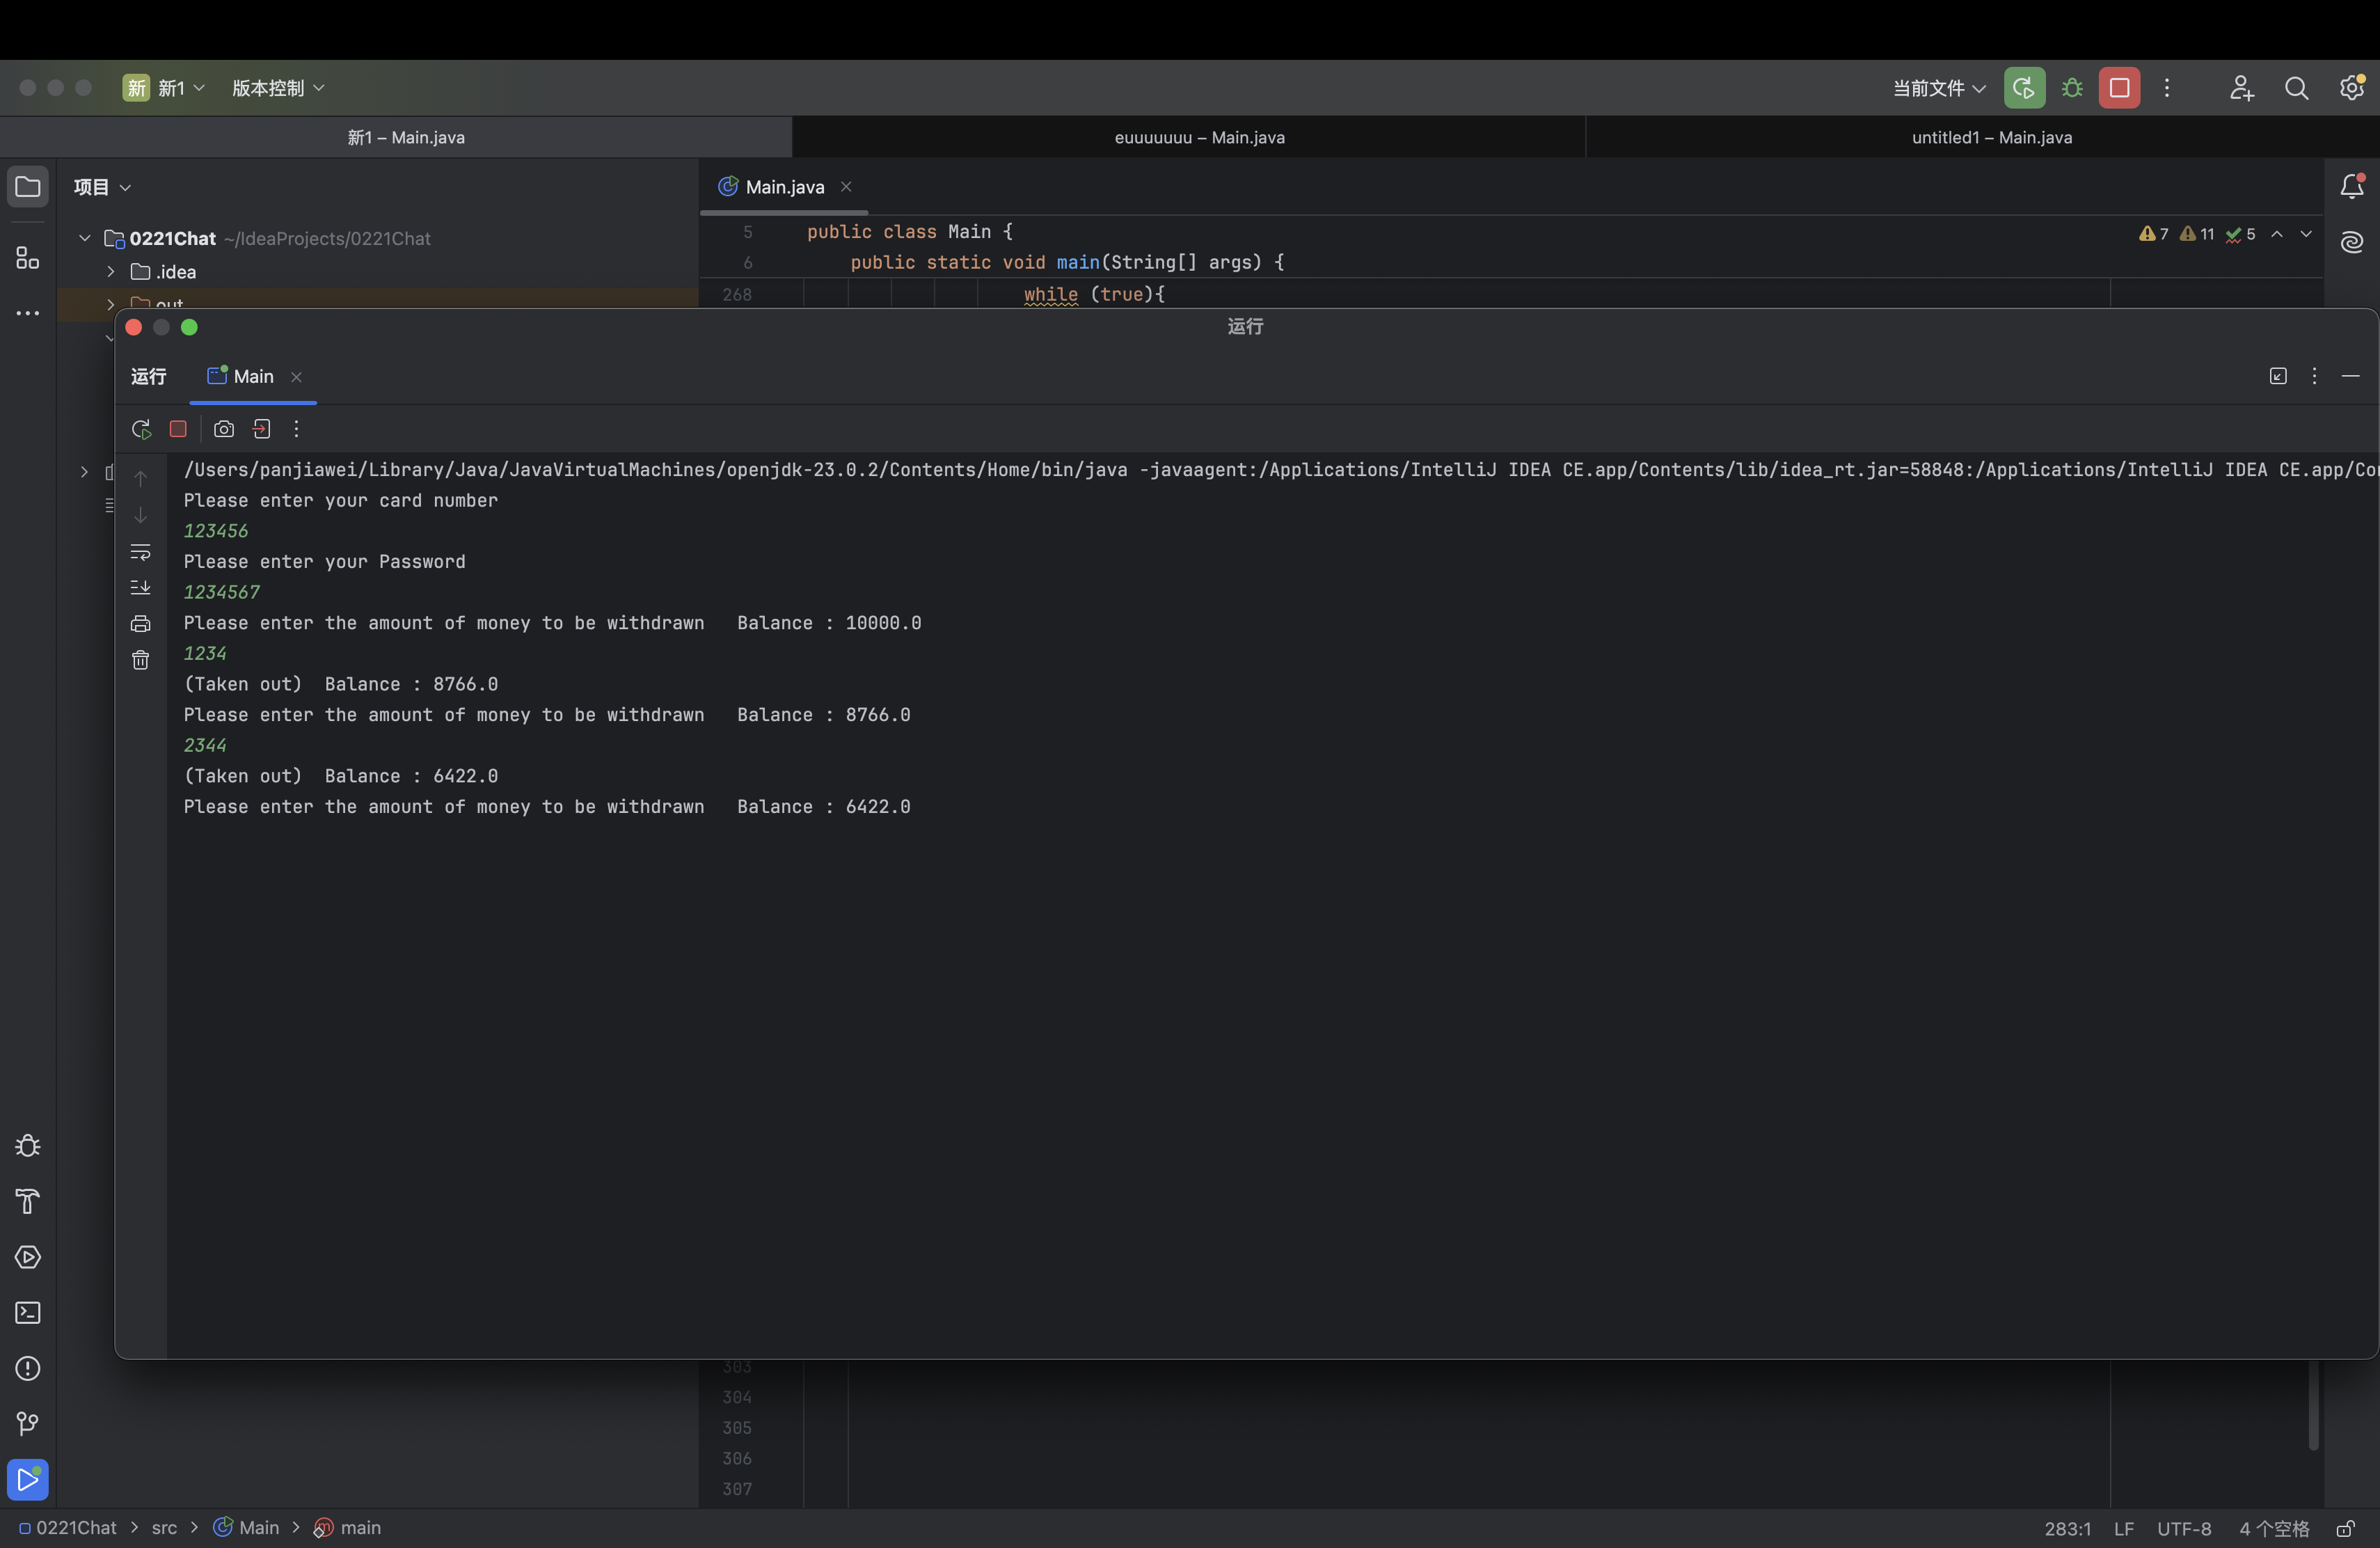
Task: Click the rerun icon in Run toolbar
Action: (x=141, y=429)
